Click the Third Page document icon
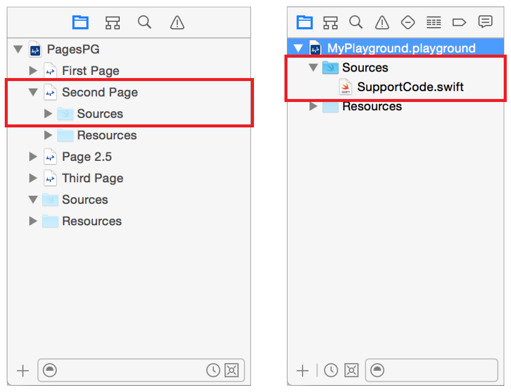Image resolution: width=511 pixels, height=392 pixels. [x=50, y=178]
